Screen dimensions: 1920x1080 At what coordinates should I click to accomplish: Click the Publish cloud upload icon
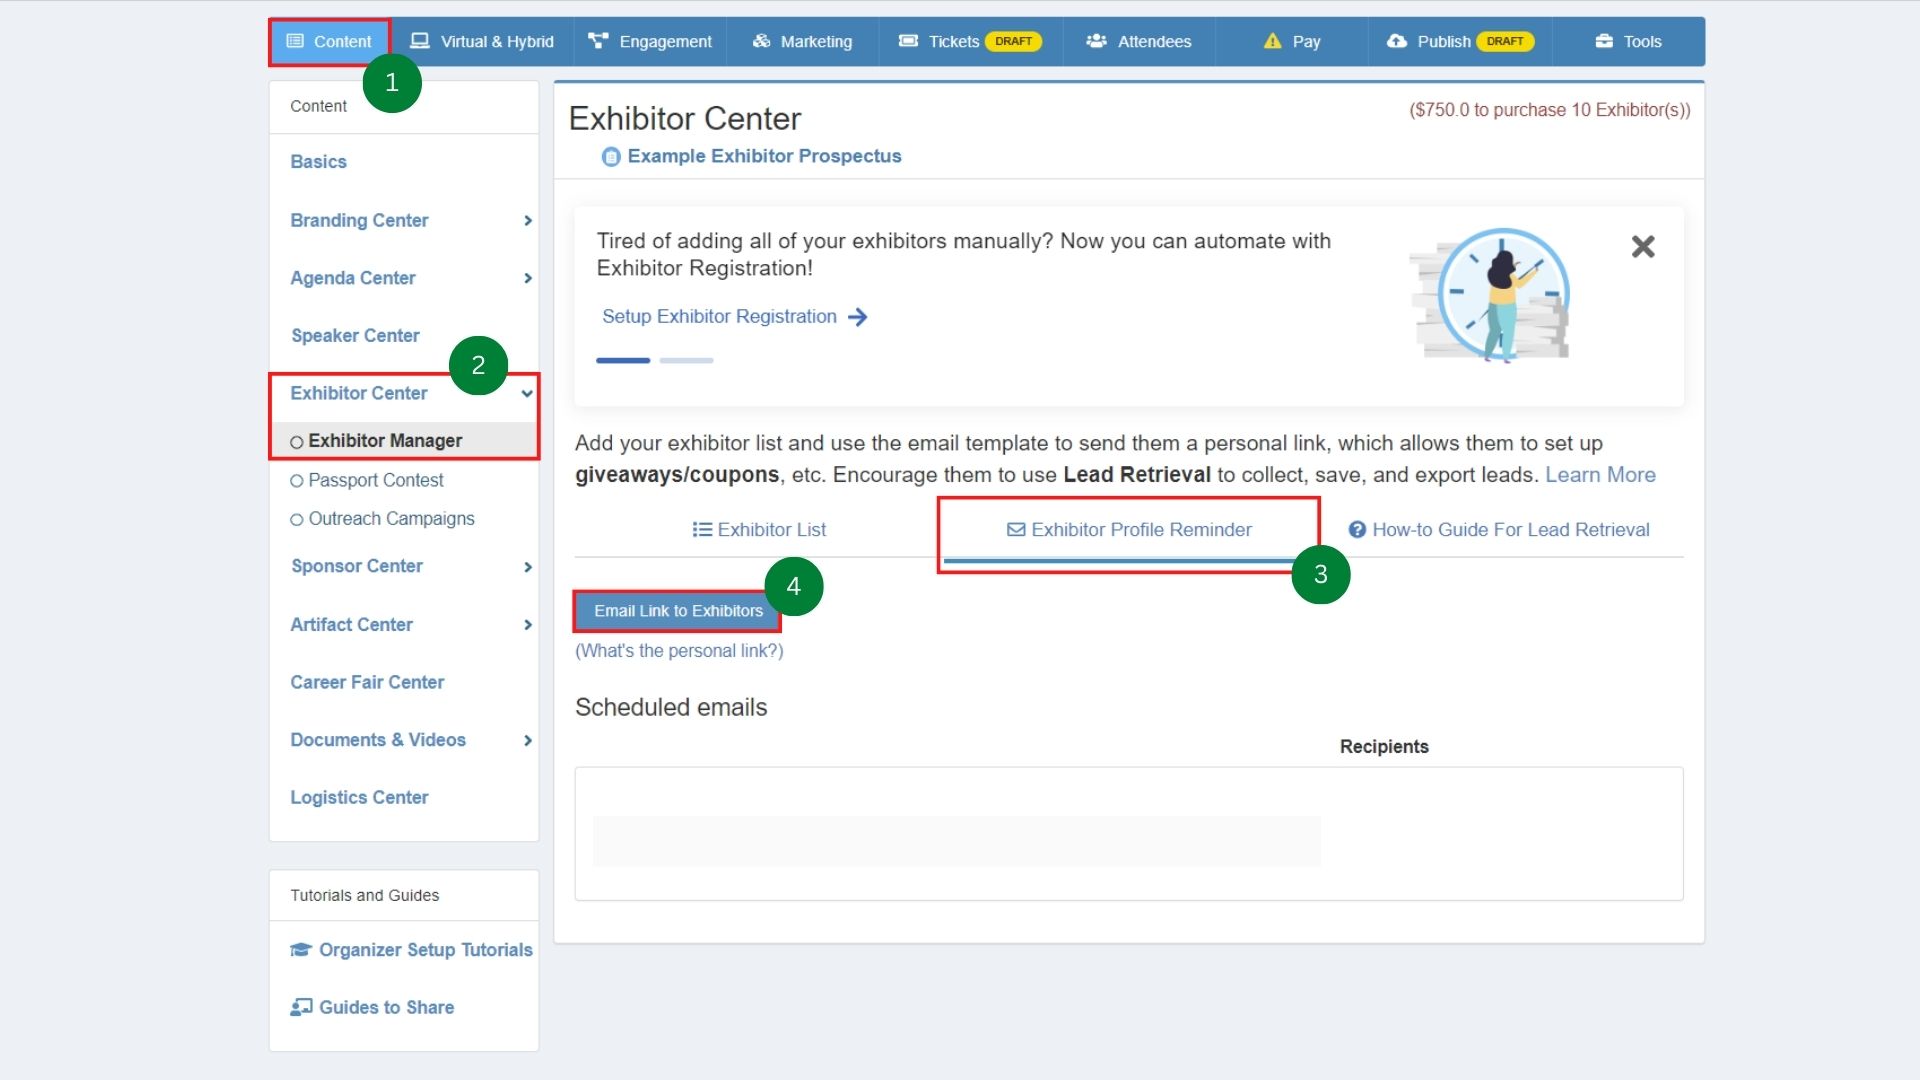[1397, 41]
